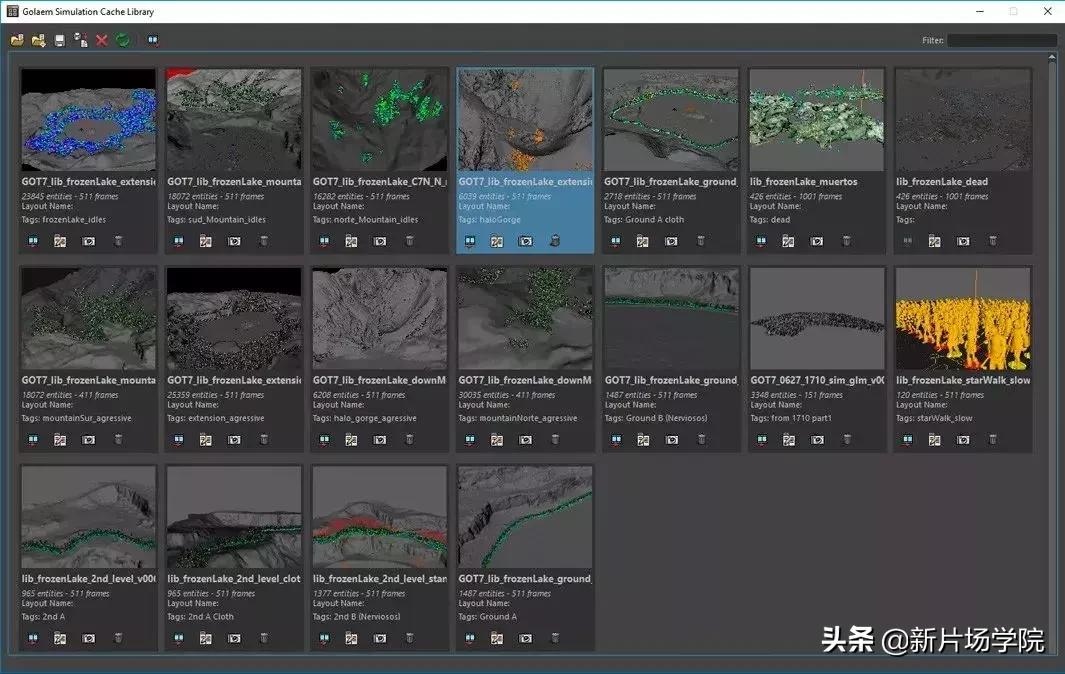This screenshot has width=1065, height=674.
Task: Click the Golaem Simulation Cache Library title bar
Action: coord(85,11)
